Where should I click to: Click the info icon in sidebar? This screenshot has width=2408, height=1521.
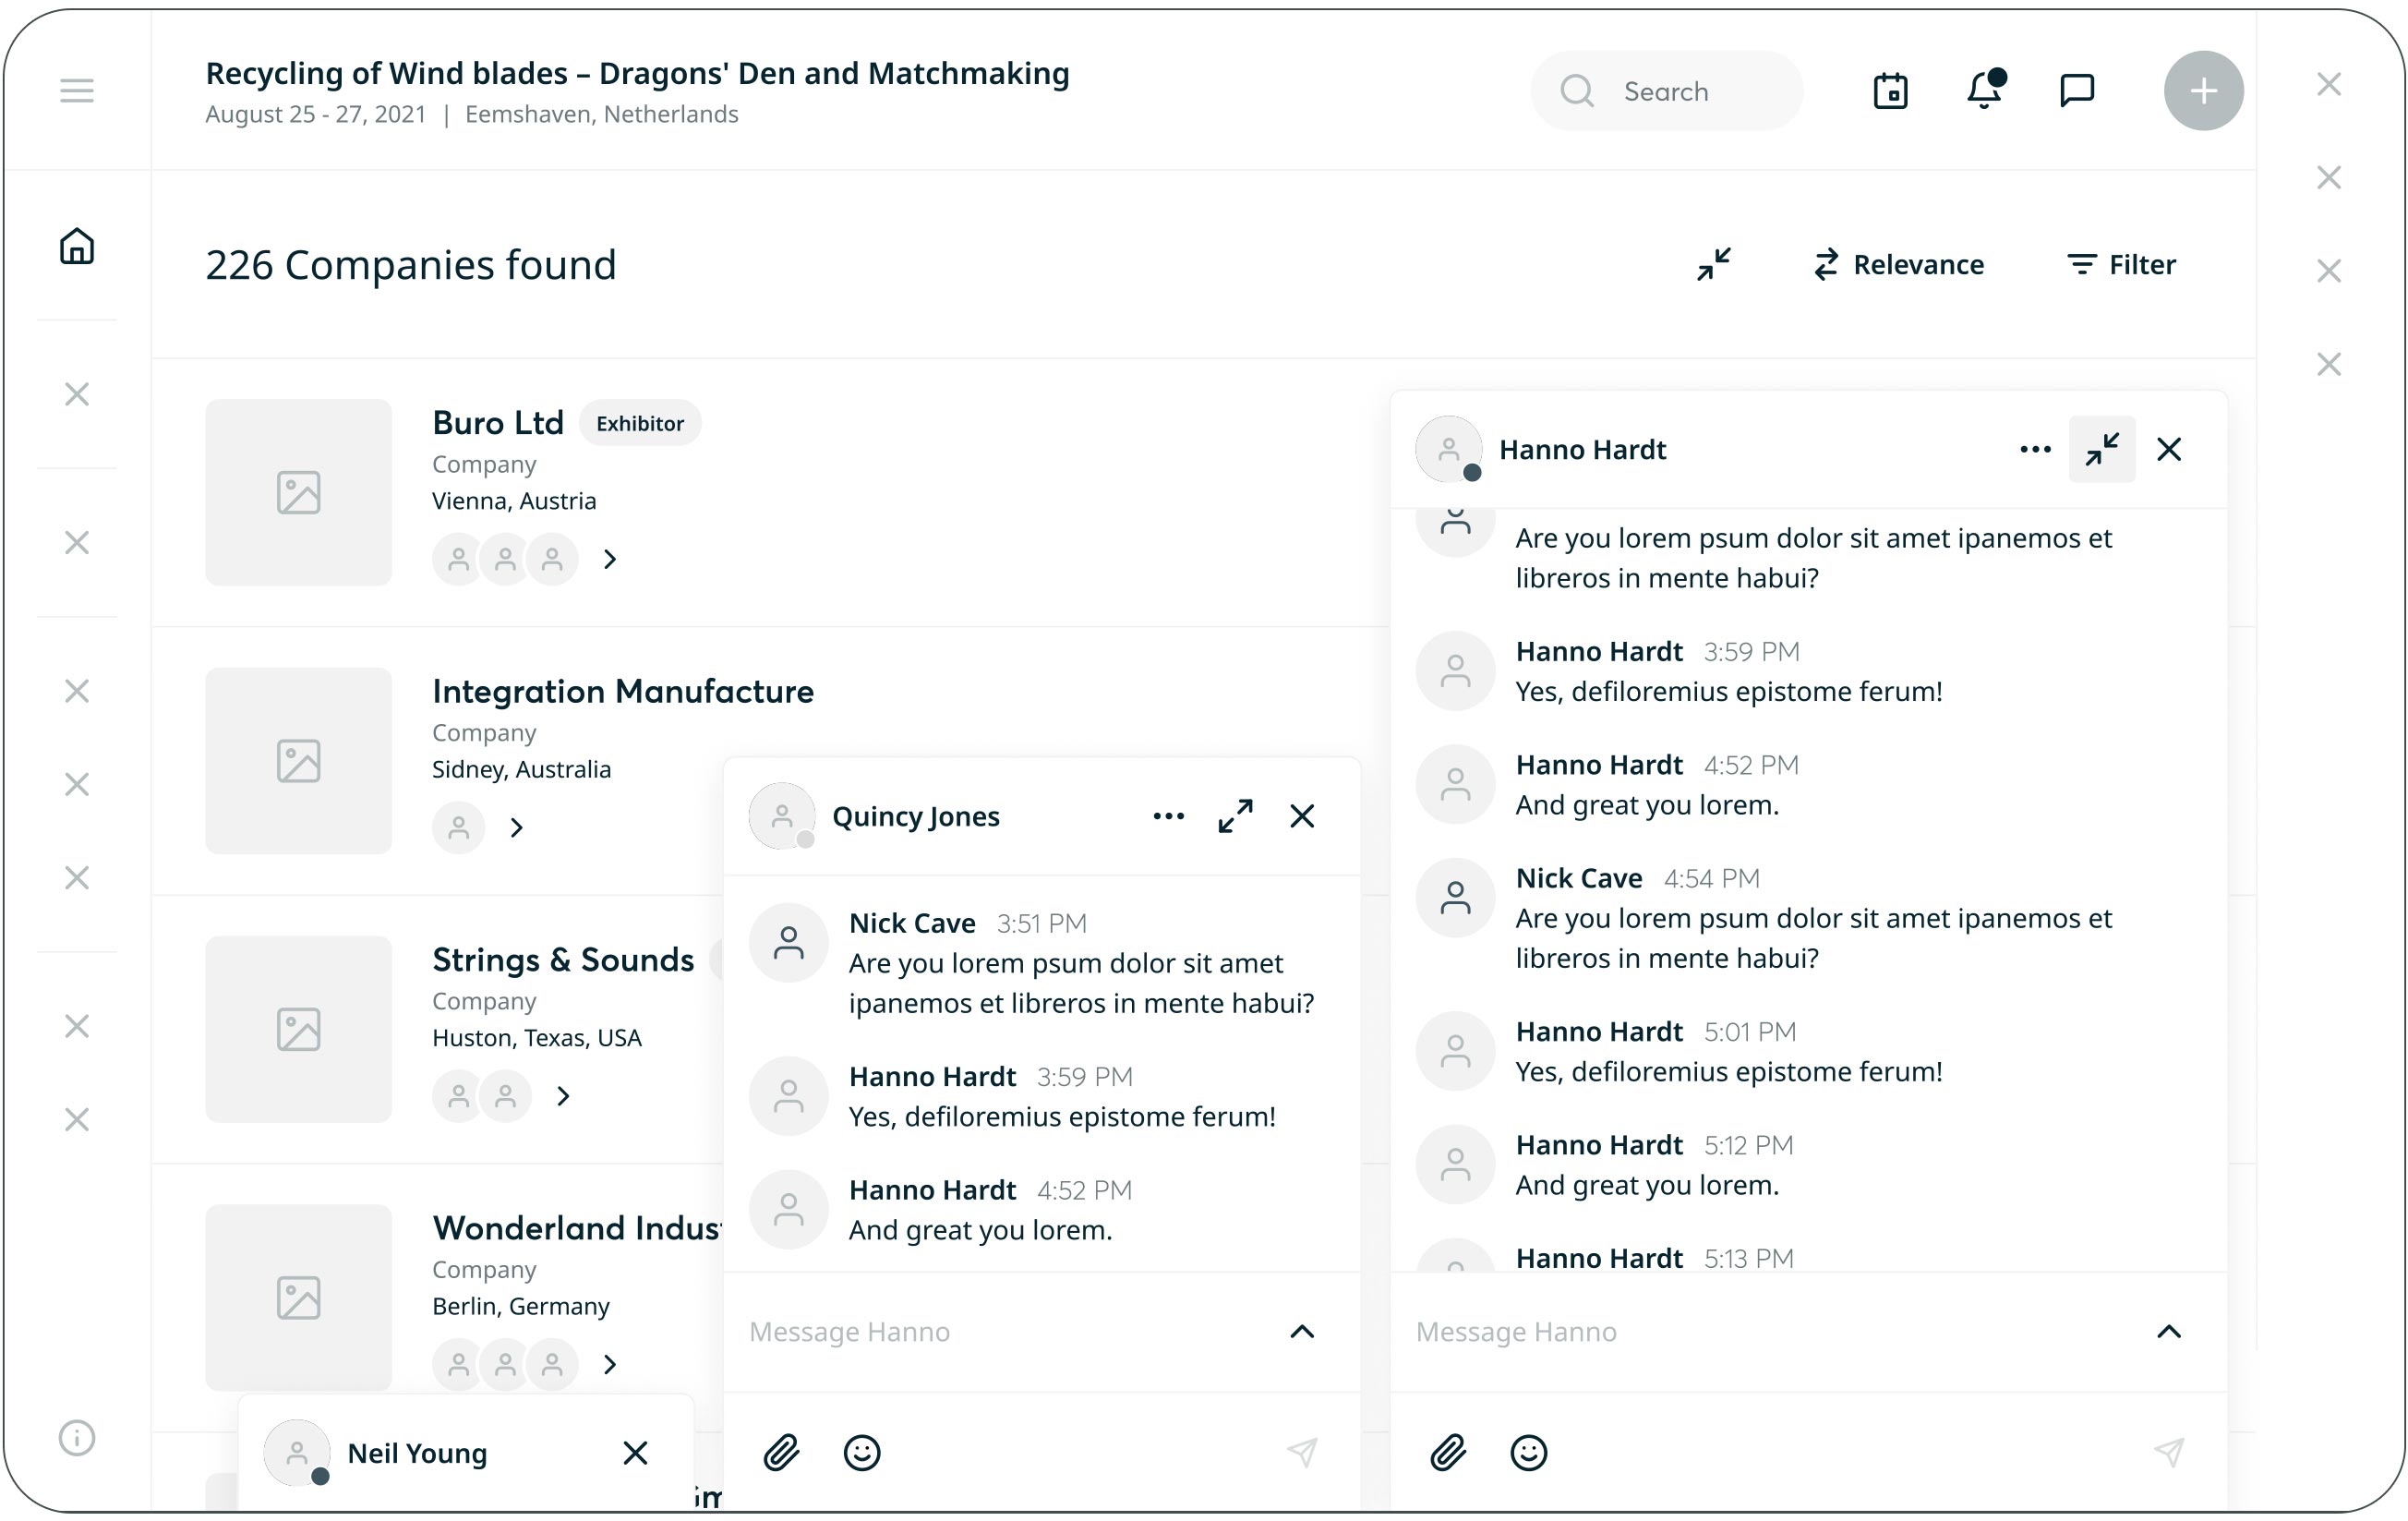77,1438
